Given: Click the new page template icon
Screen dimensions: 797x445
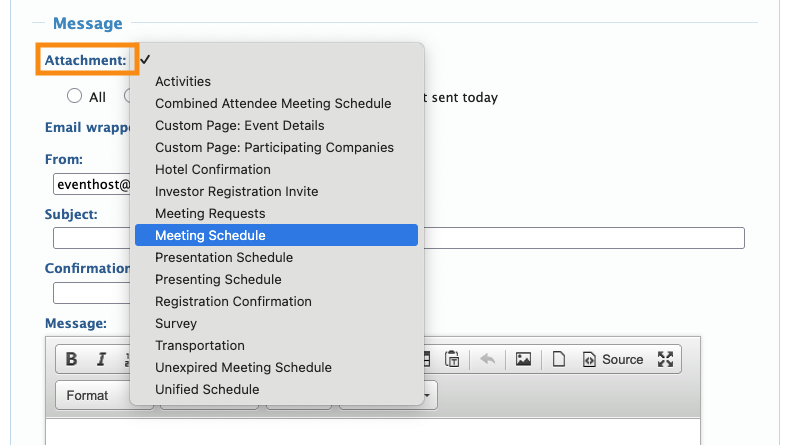Looking at the screenshot, I should pyautogui.click(x=559, y=360).
